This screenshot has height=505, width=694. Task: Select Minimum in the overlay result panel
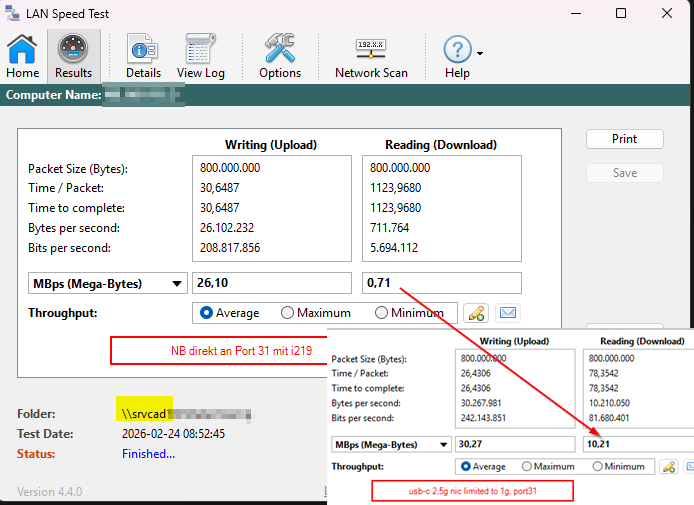coord(618,466)
